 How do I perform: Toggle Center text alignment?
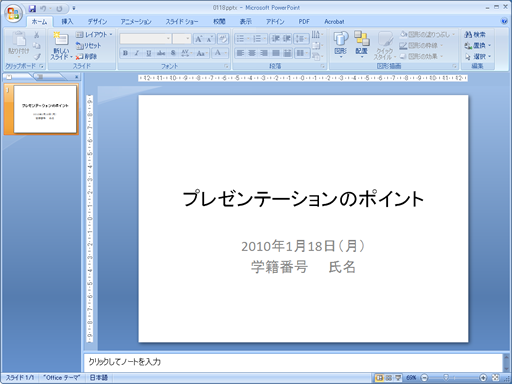252,53
